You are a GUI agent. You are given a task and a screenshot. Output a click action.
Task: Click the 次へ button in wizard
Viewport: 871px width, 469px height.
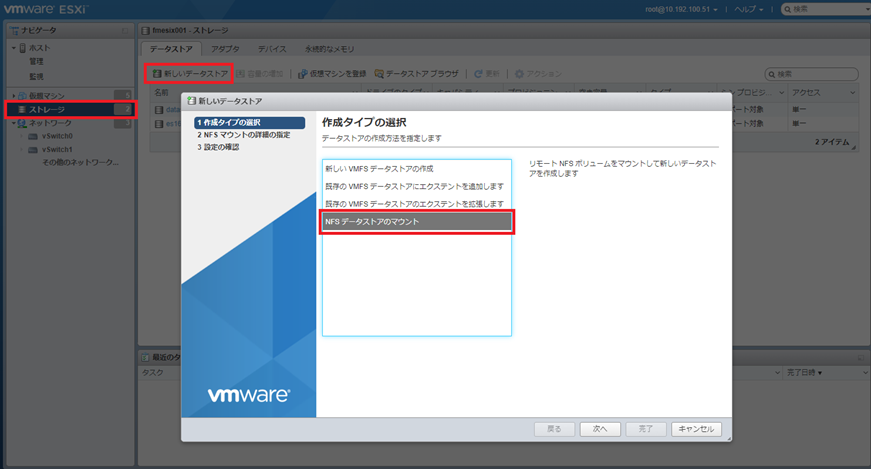[x=600, y=428]
